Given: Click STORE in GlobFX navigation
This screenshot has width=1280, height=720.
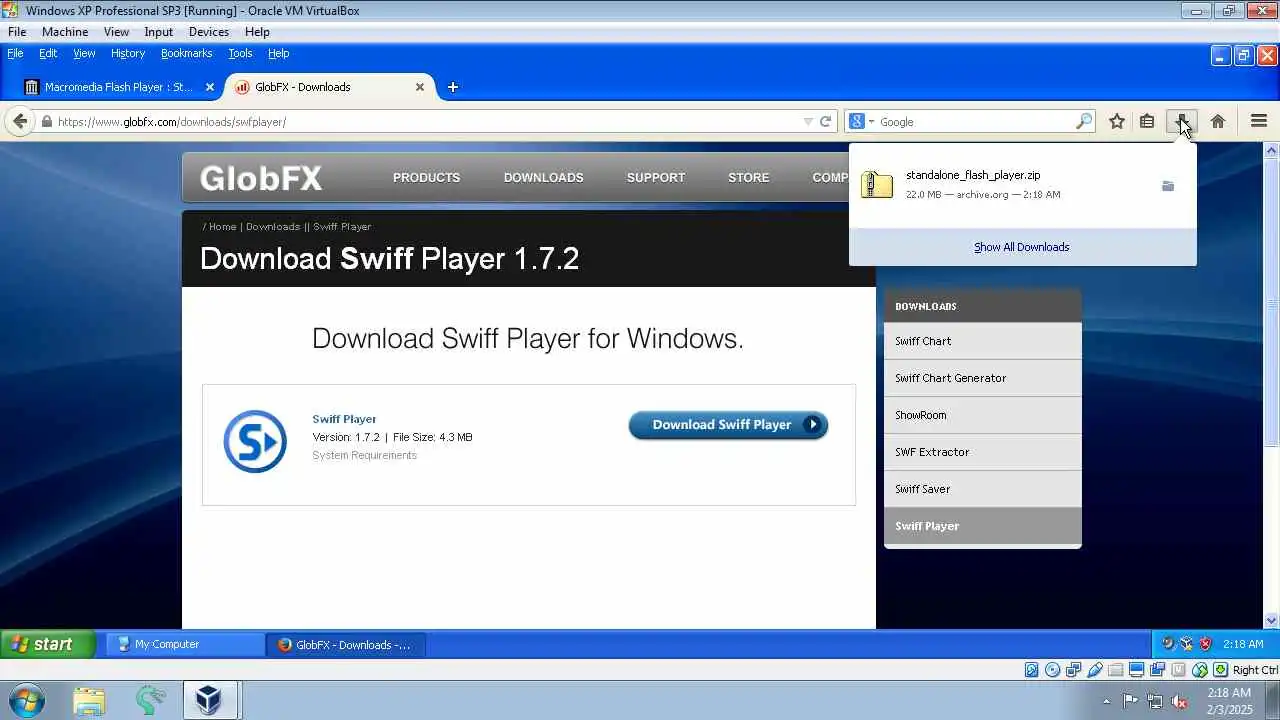Looking at the screenshot, I should point(748,178).
